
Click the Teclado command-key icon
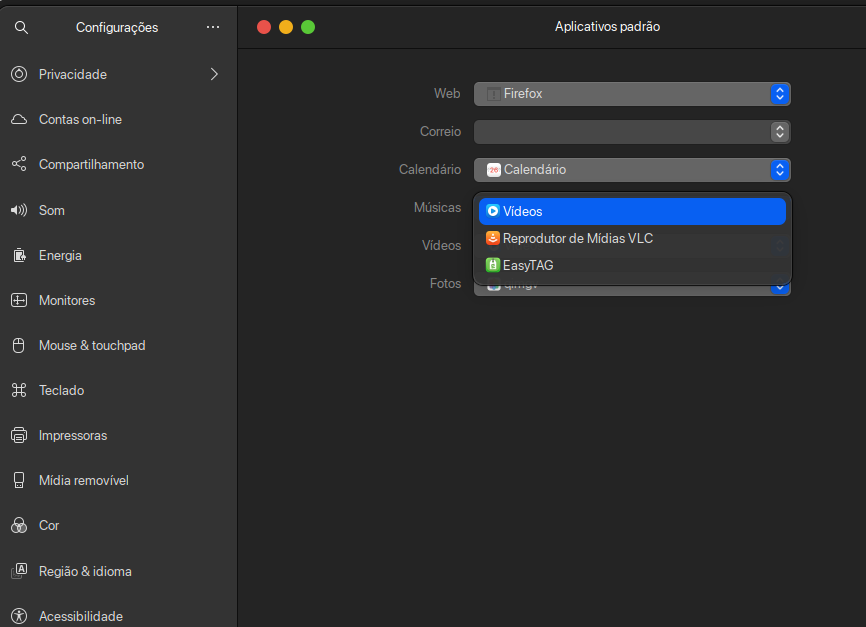[x=19, y=390]
